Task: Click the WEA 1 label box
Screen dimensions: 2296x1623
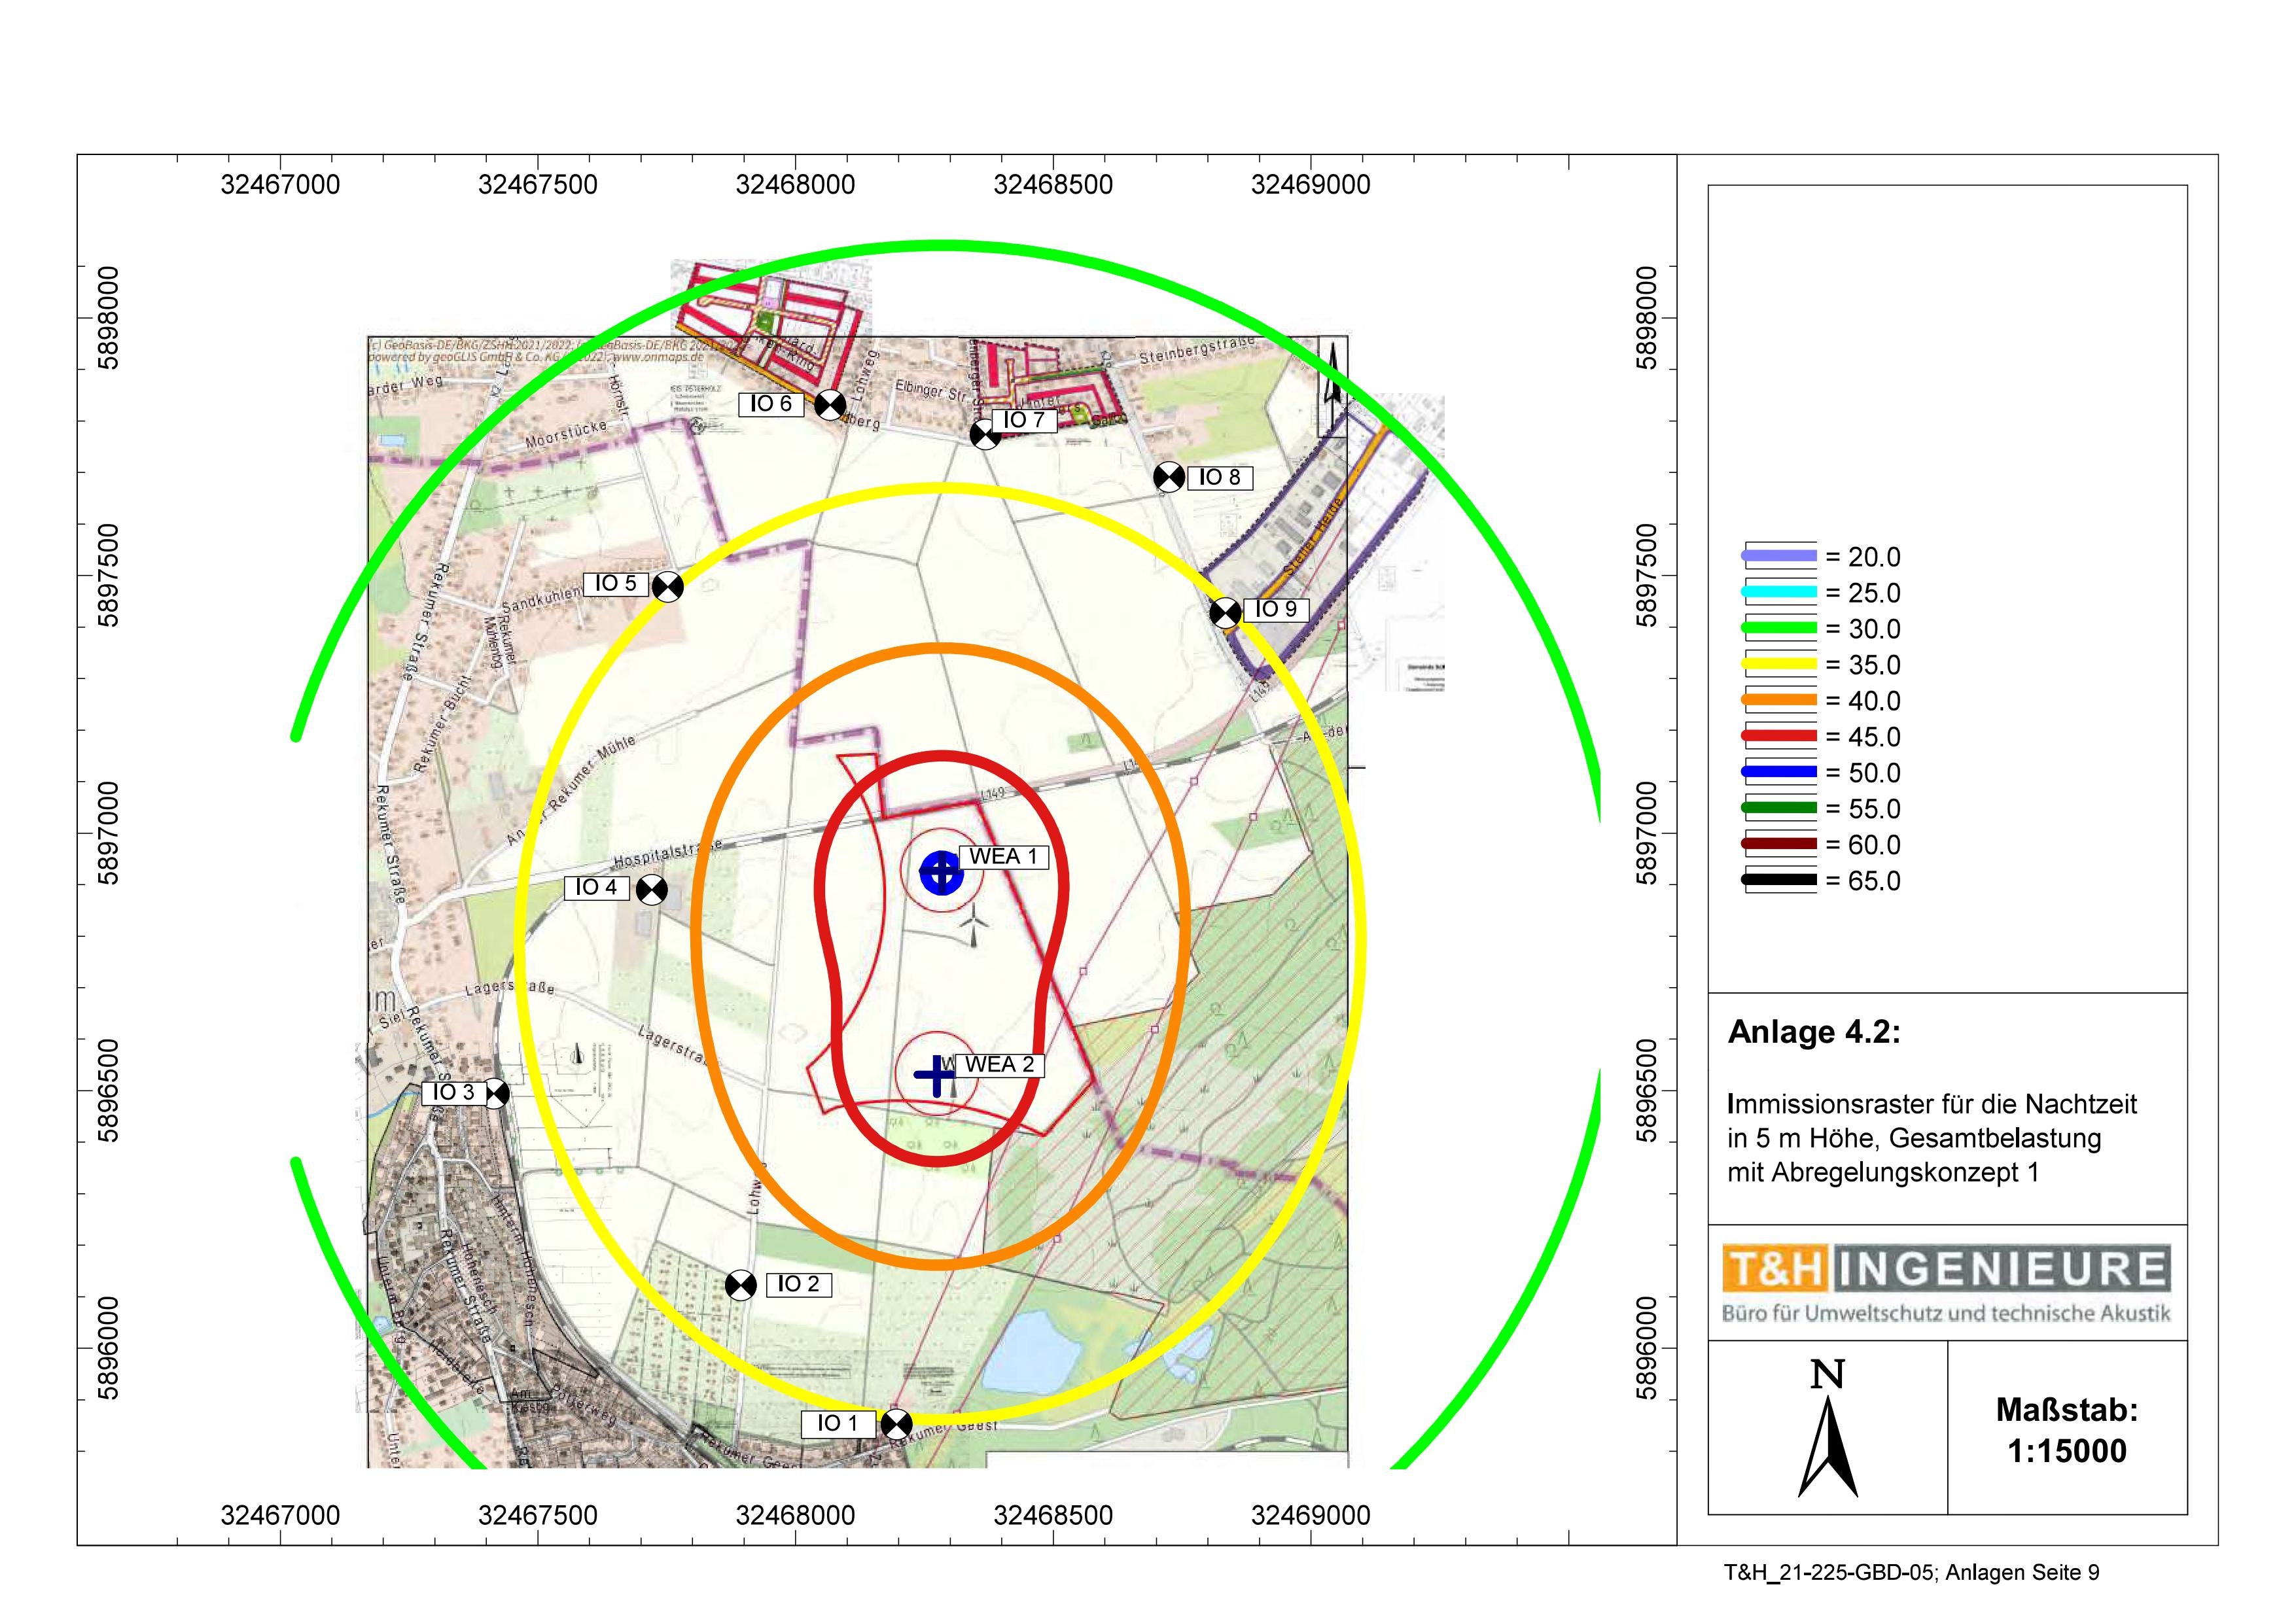Action: pos(1004,857)
